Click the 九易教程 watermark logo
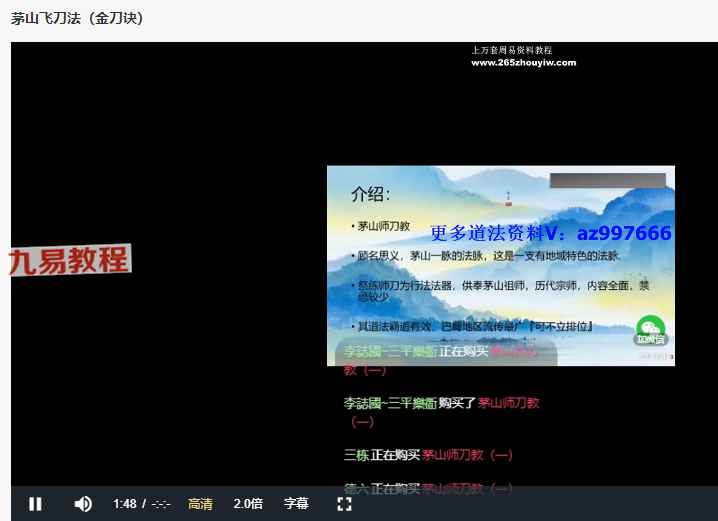The height and width of the screenshot is (521, 718). click(x=69, y=261)
